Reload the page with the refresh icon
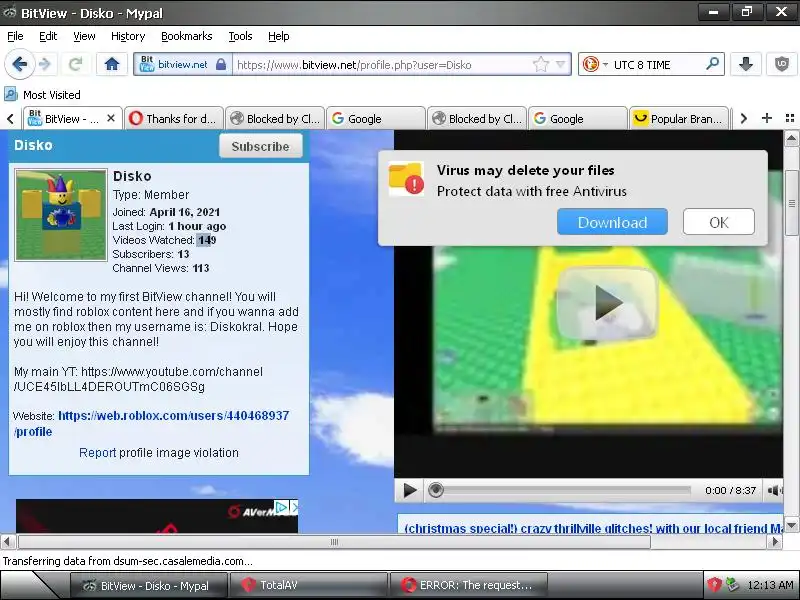The width and height of the screenshot is (800, 600). click(76, 64)
